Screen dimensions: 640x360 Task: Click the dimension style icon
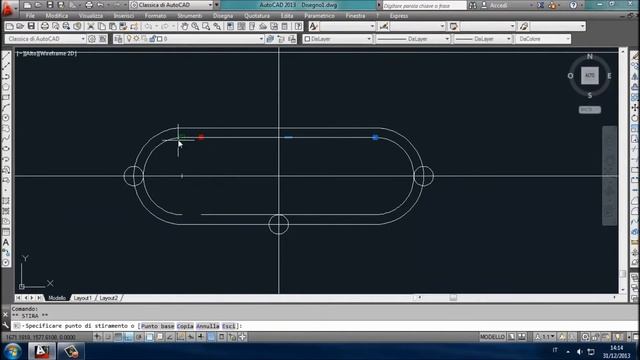coord(383,27)
